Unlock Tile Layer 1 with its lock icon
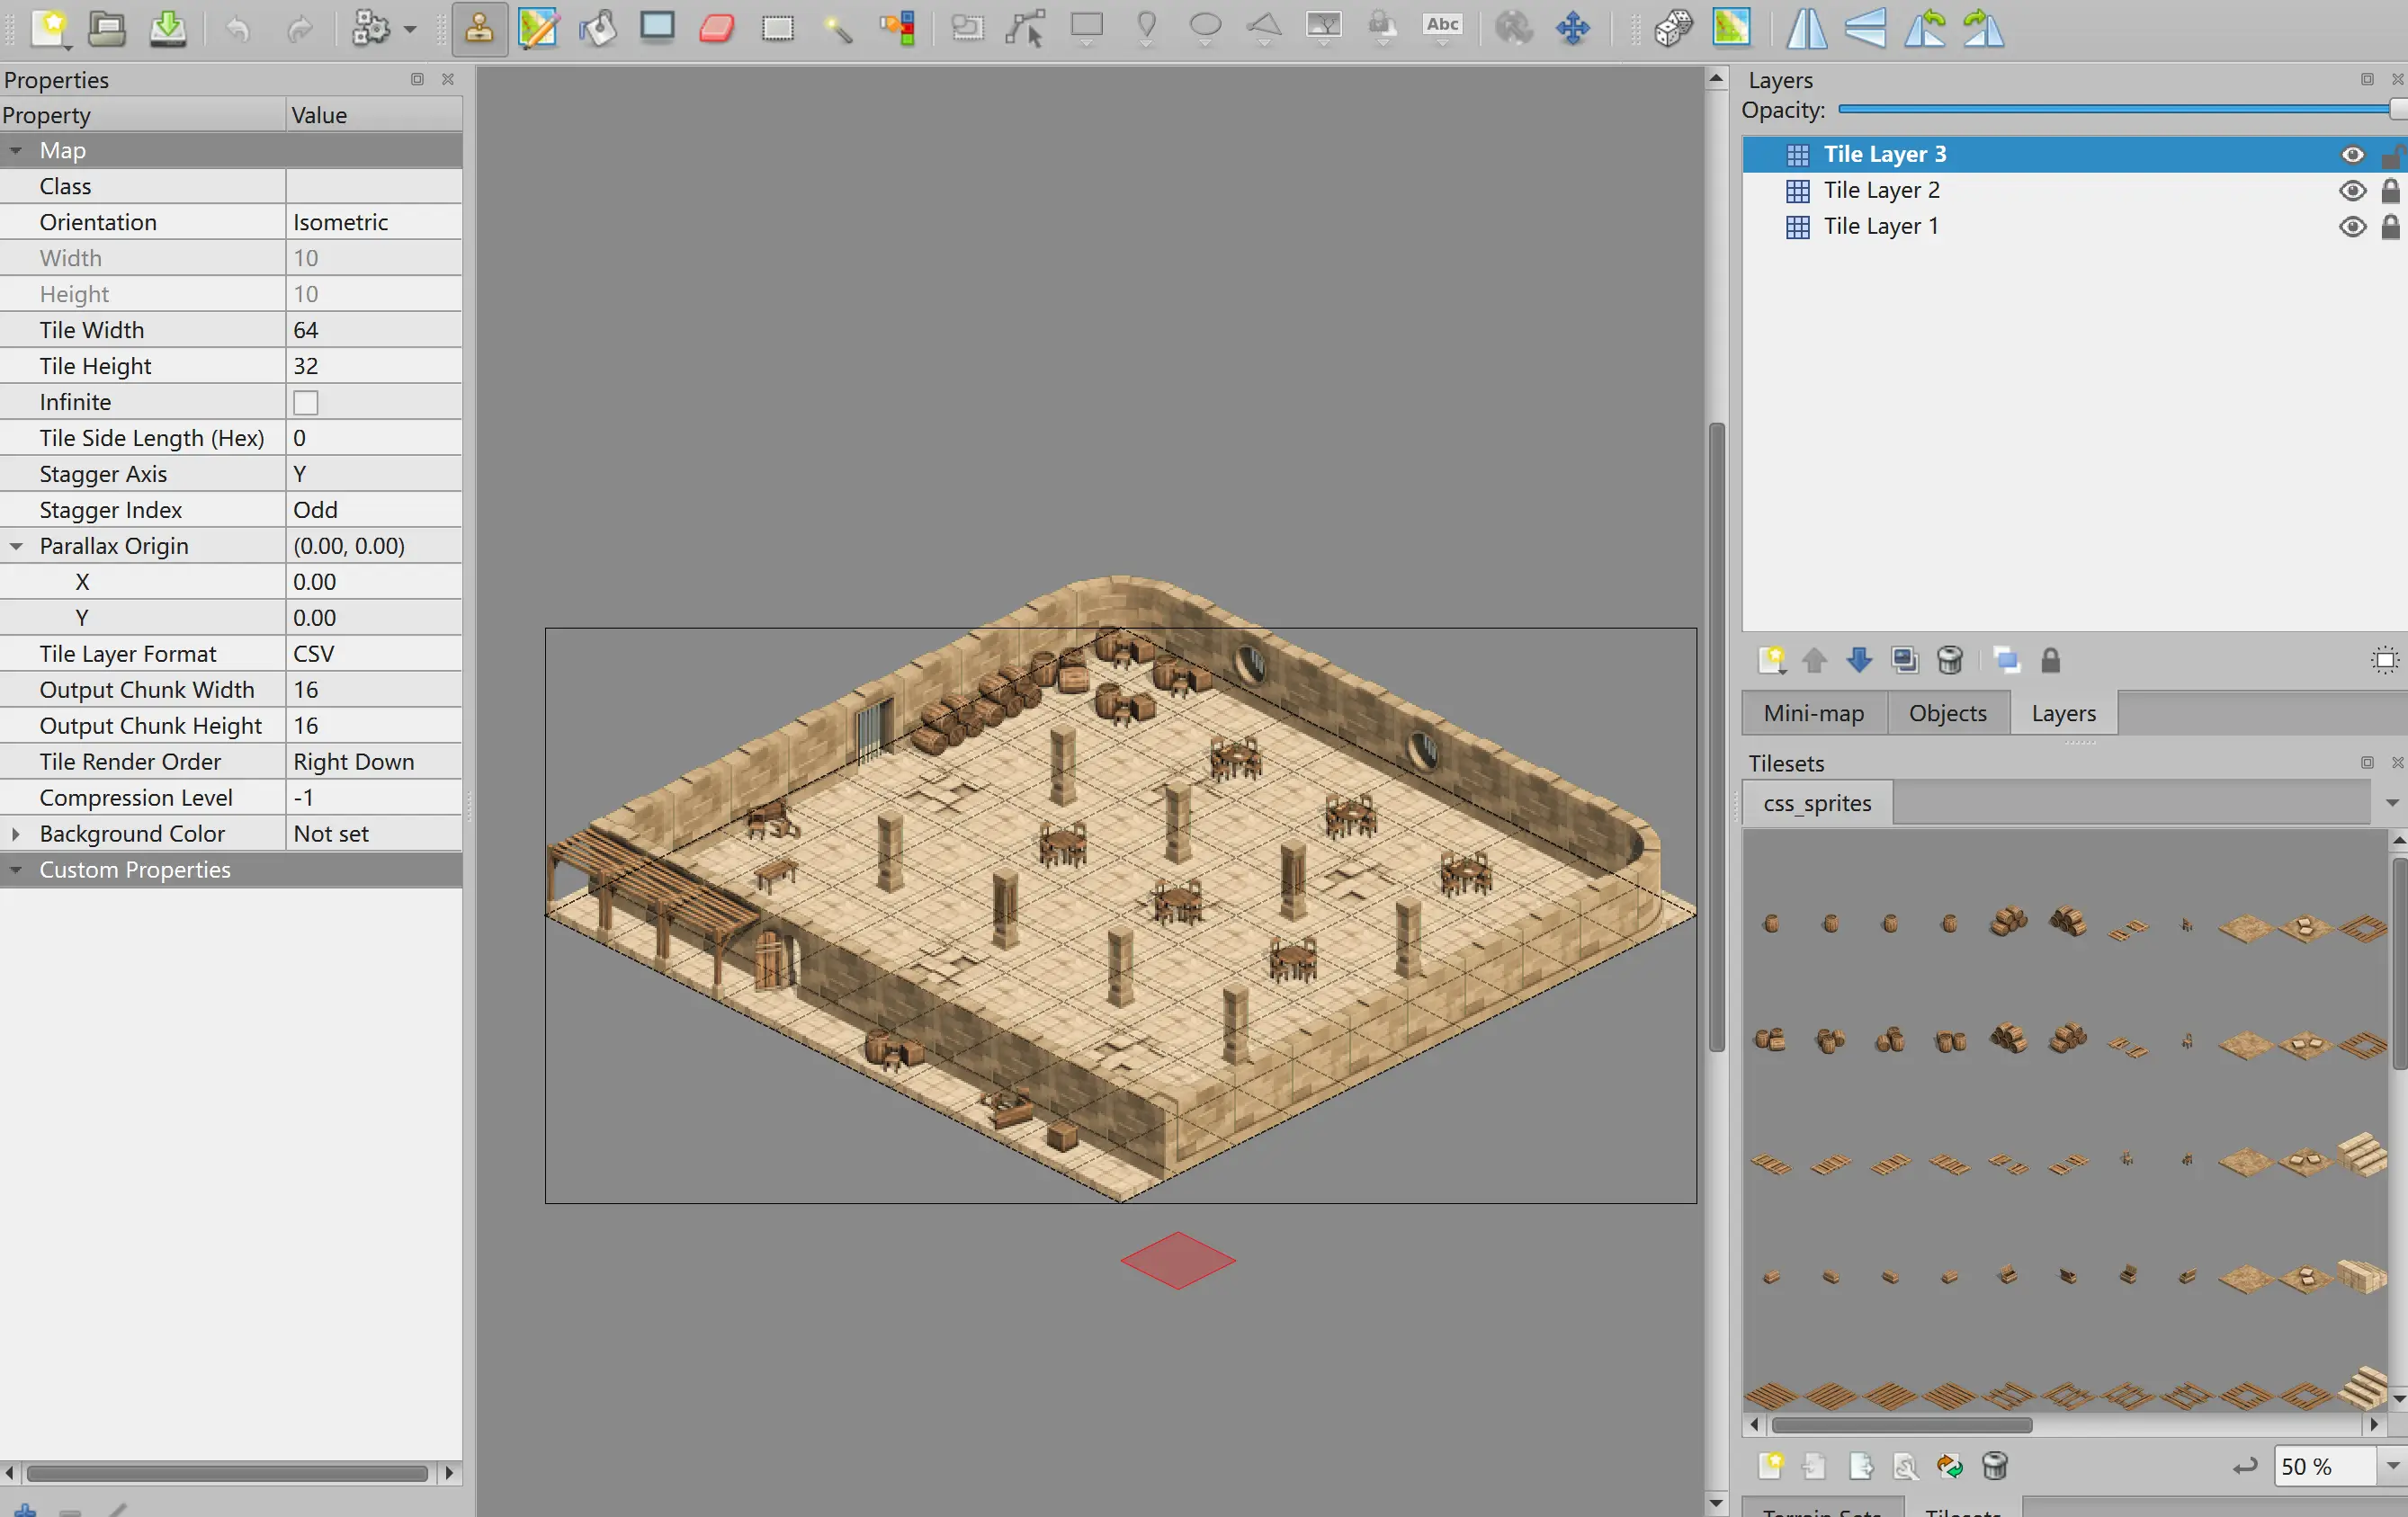 point(2390,226)
